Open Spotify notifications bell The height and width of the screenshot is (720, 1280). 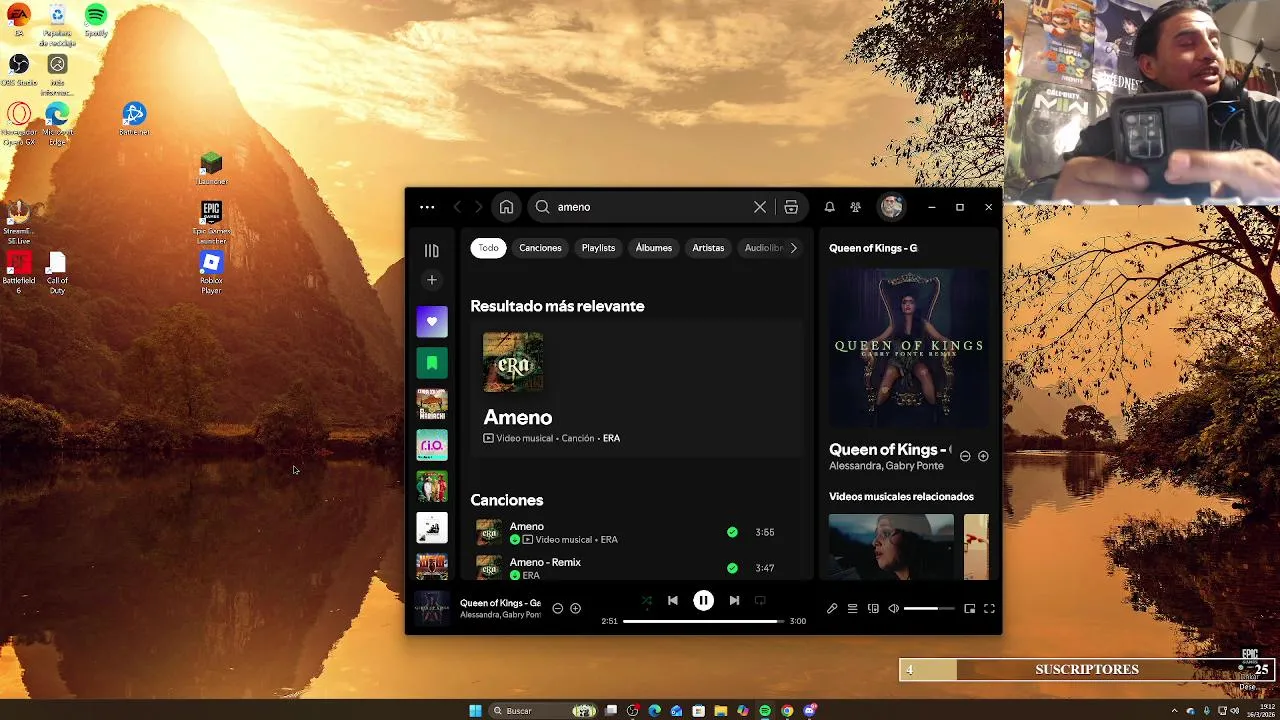tap(829, 207)
